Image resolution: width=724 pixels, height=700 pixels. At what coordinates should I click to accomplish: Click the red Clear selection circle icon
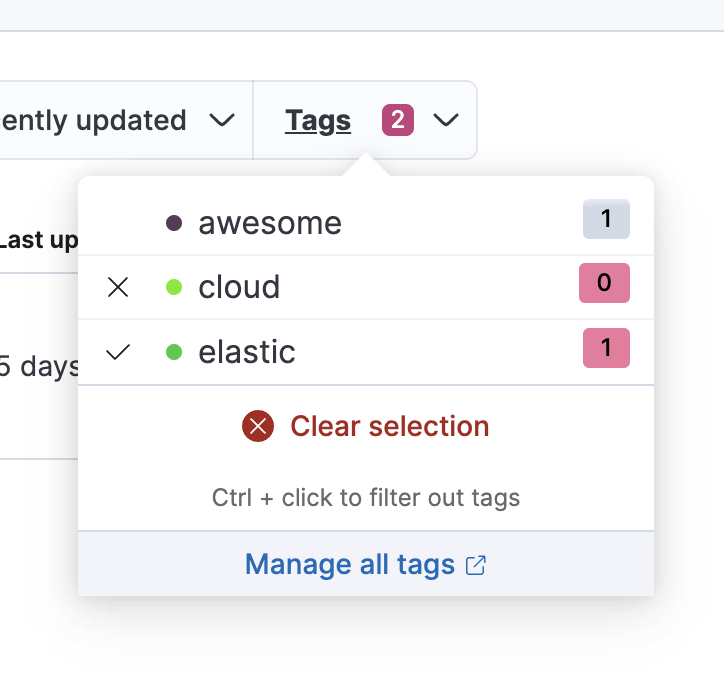click(x=258, y=427)
